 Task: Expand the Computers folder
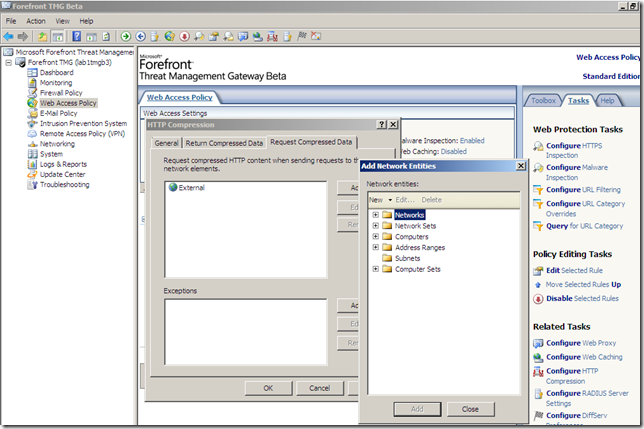[375, 236]
